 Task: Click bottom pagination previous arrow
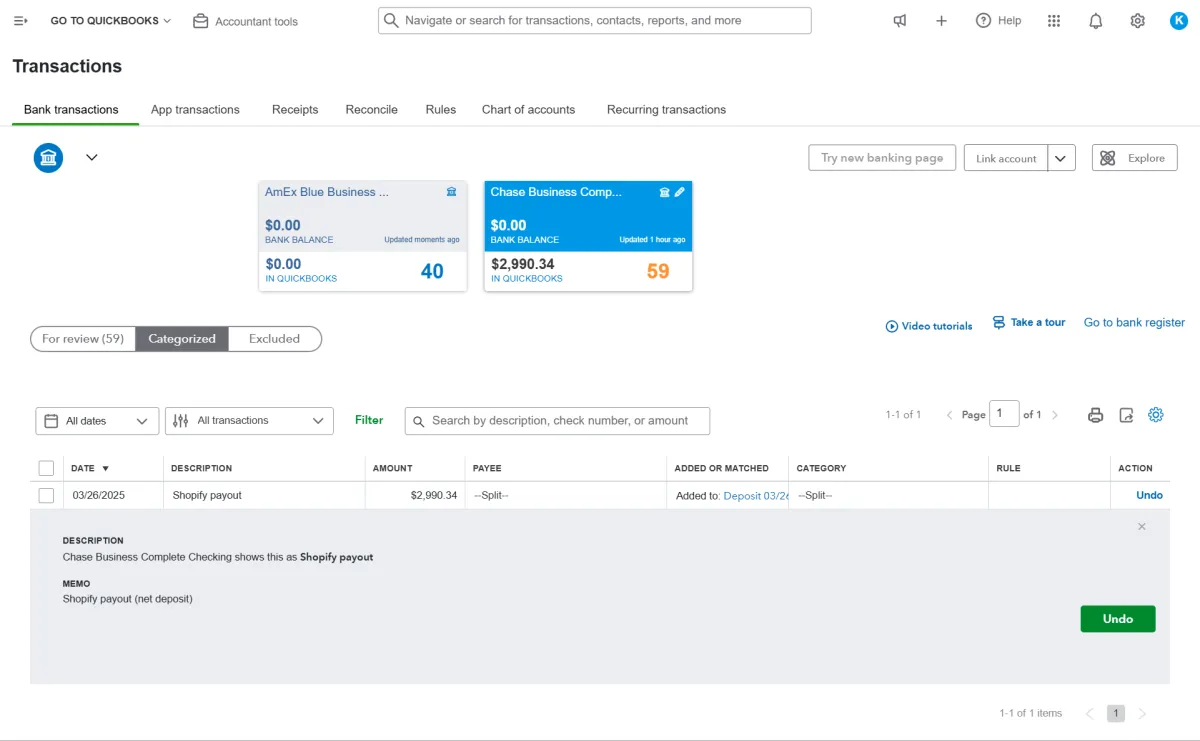(x=1089, y=713)
